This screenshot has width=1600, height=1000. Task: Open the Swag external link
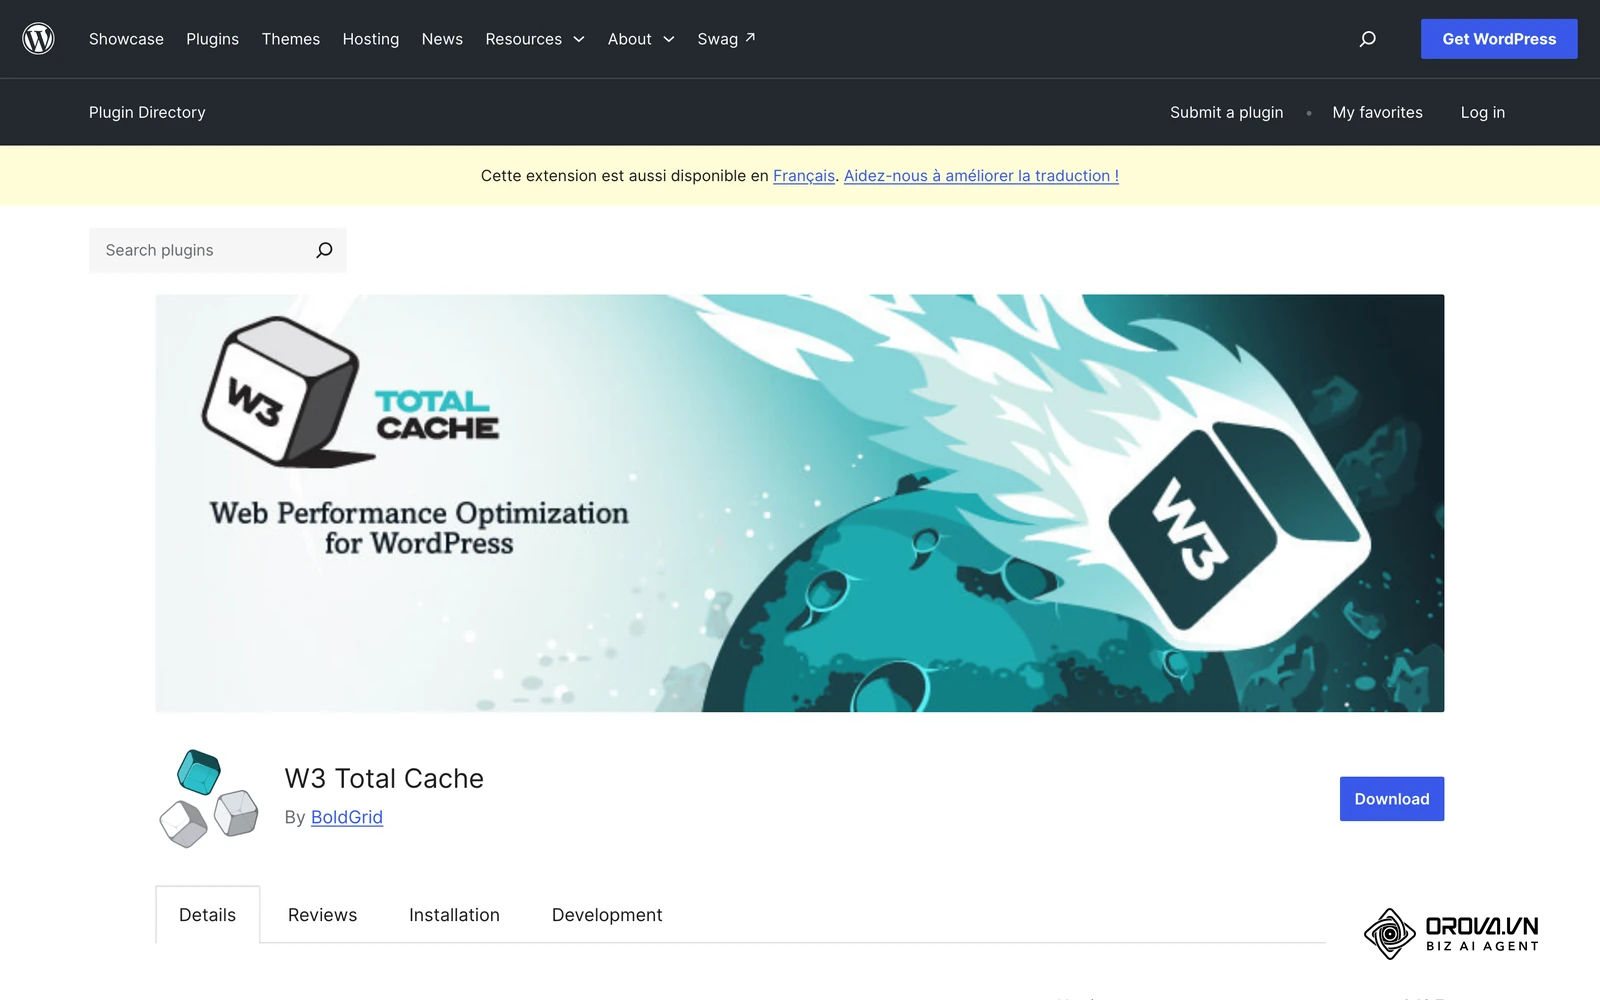(x=726, y=39)
